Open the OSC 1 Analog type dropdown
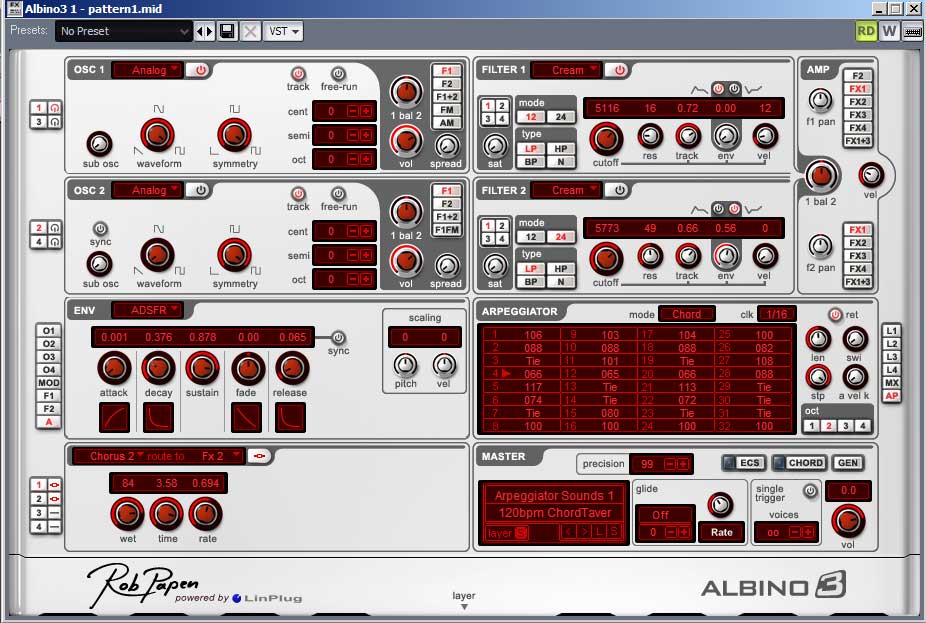The width and height of the screenshot is (926, 623). point(148,70)
